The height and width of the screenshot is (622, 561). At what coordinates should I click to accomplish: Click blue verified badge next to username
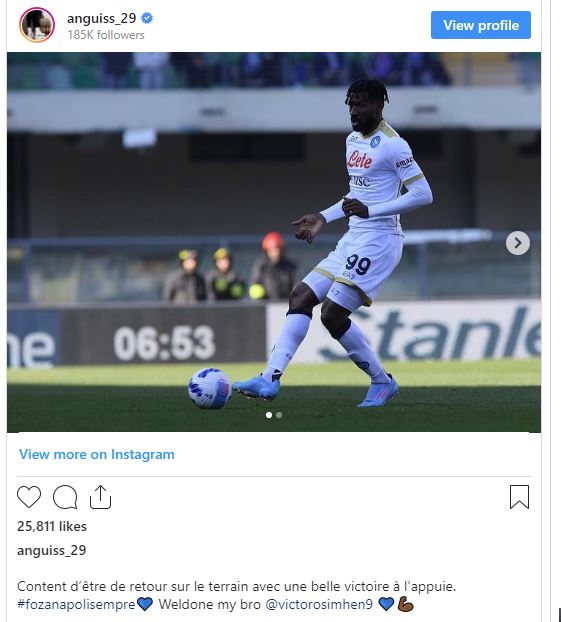pyautogui.click(x=147, y=18)
